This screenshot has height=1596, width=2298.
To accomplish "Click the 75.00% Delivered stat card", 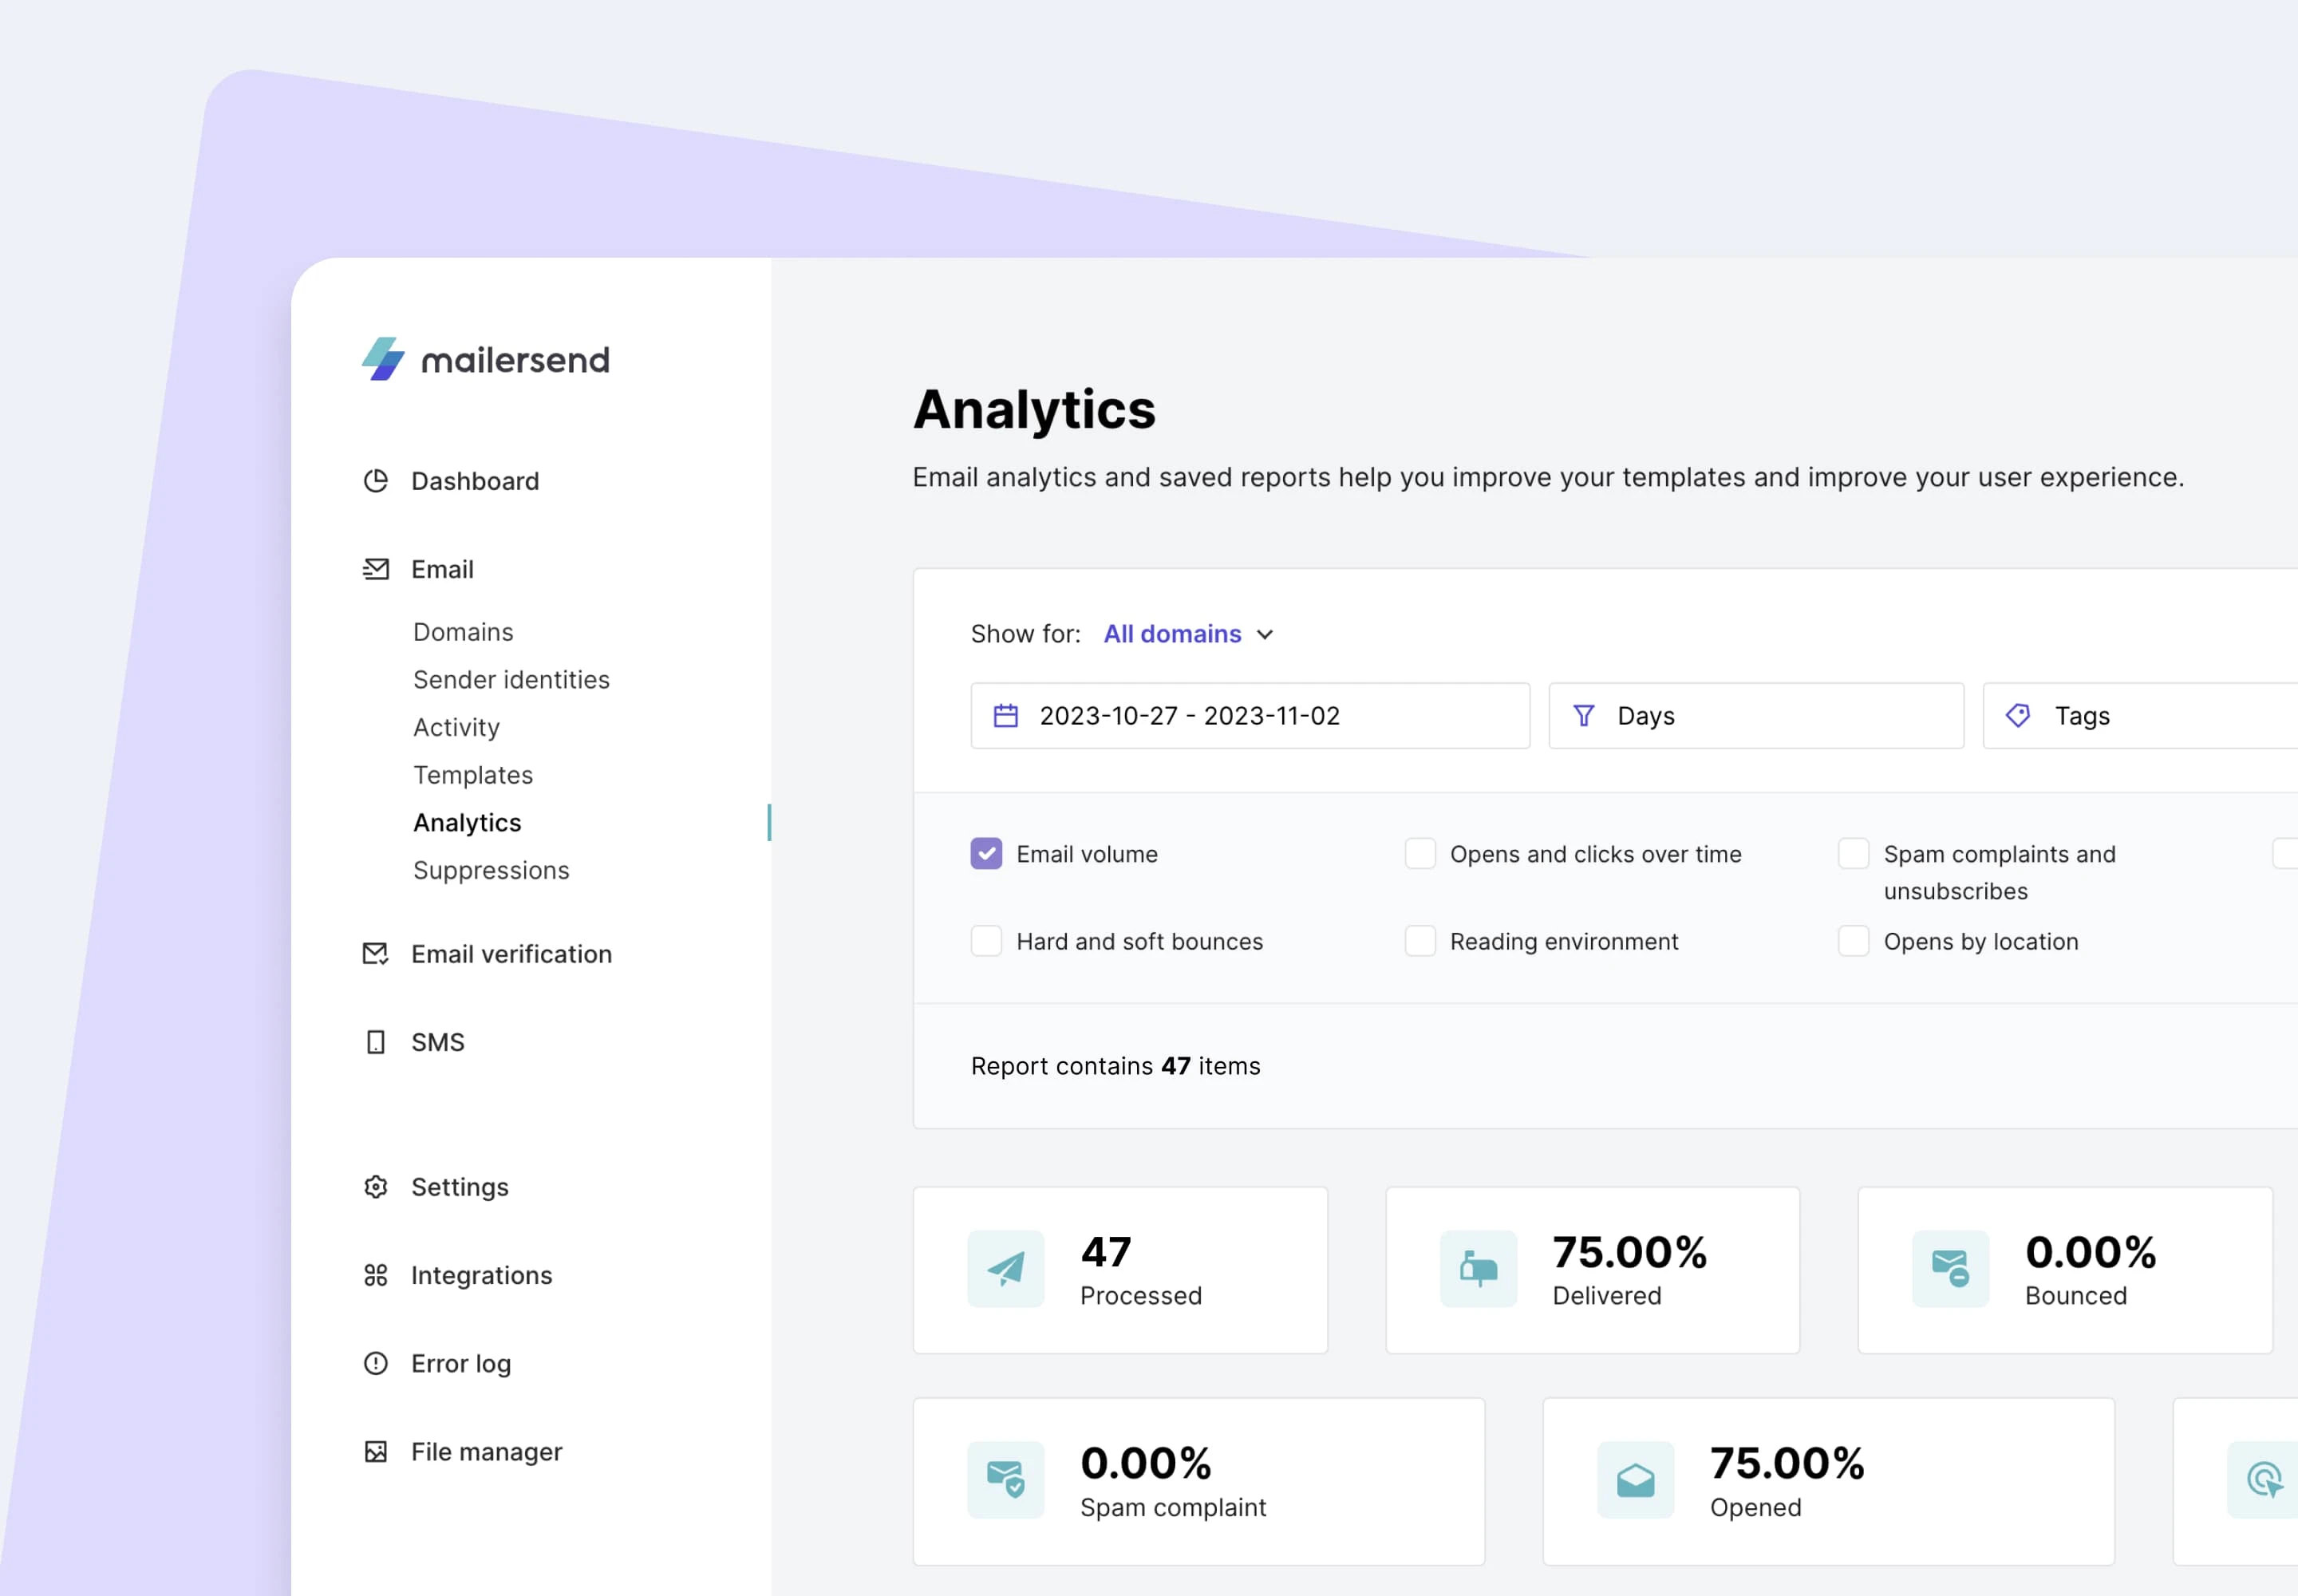I will (1593, 1270).
